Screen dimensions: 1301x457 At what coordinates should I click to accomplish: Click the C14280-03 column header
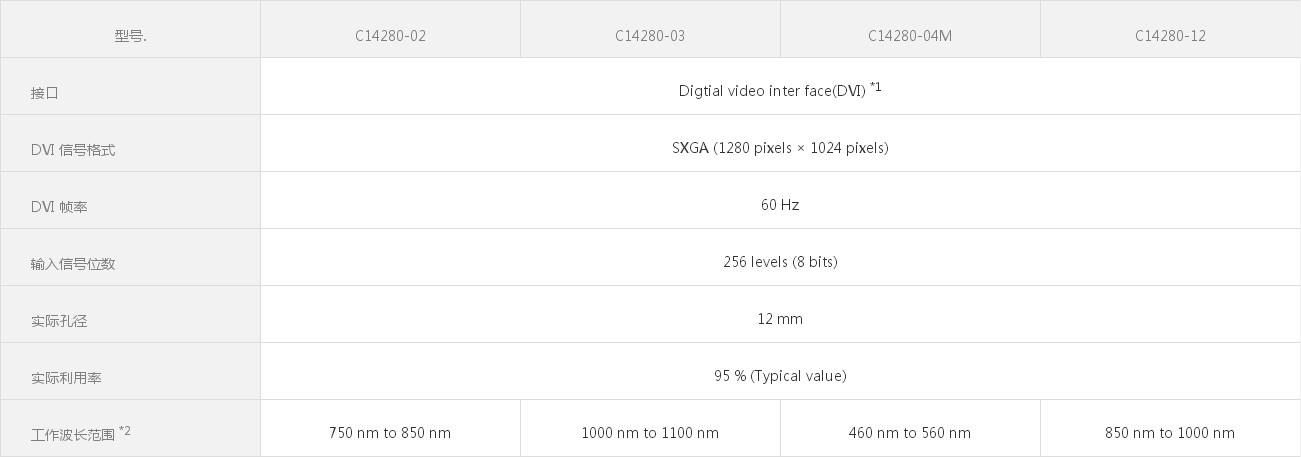(650, 36)
